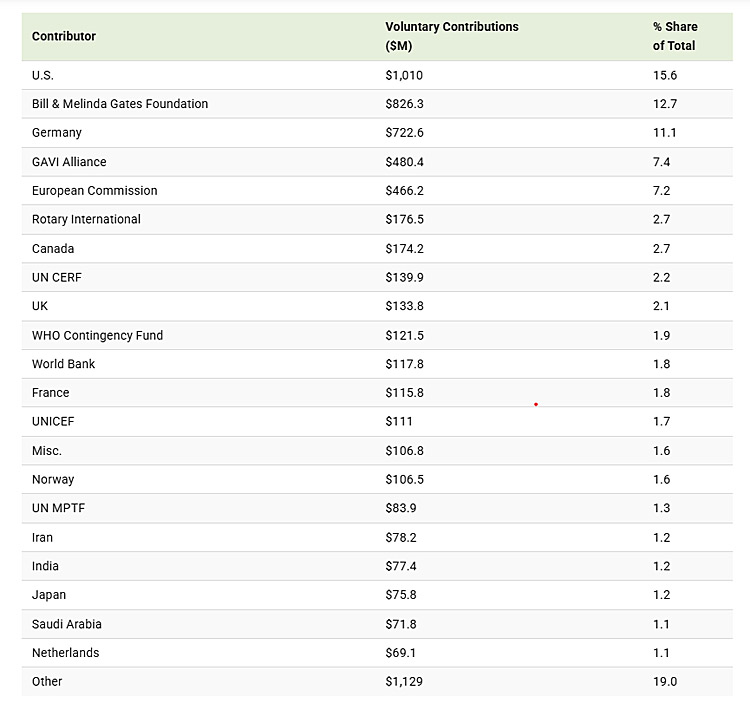
Task: Select the Norway row label
Action: [53, 479]
